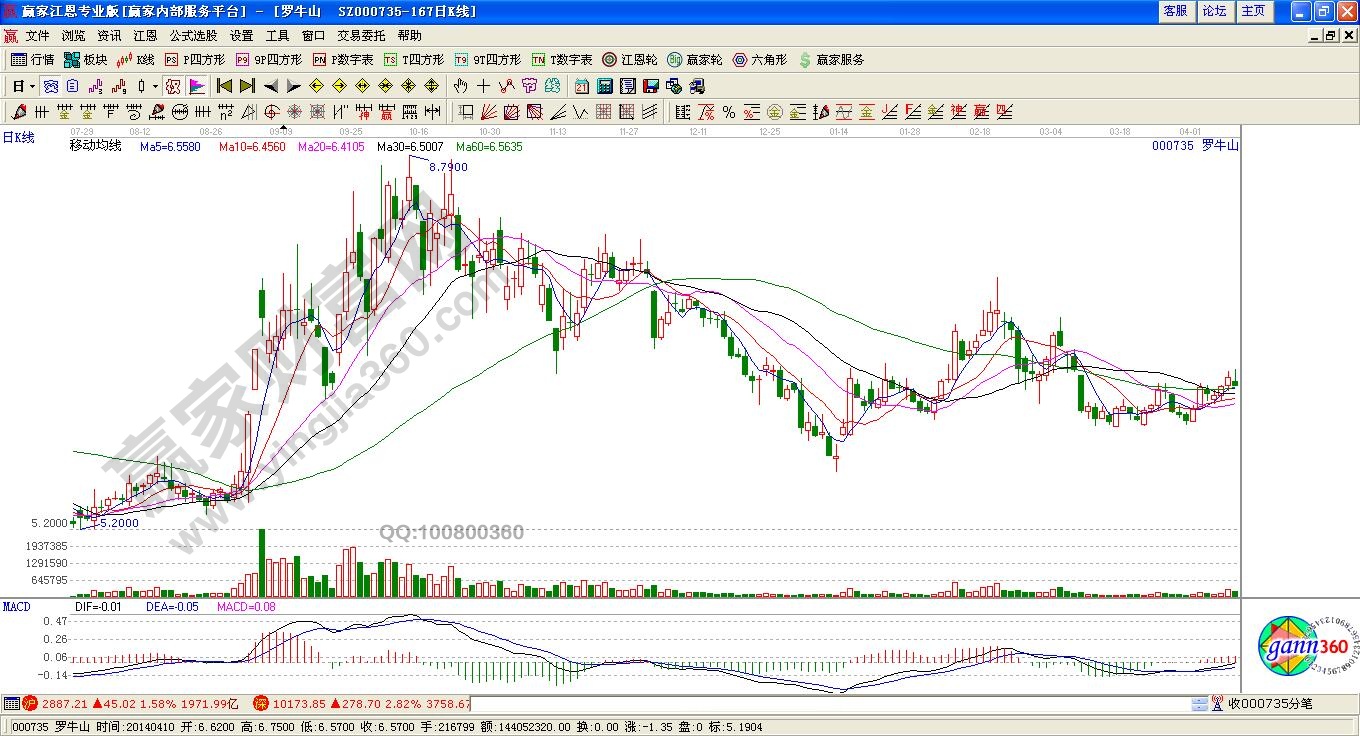Toggle the flag marker toolbar button
The width and height of the screenshot is (1360, 736).
click(196, 86)
